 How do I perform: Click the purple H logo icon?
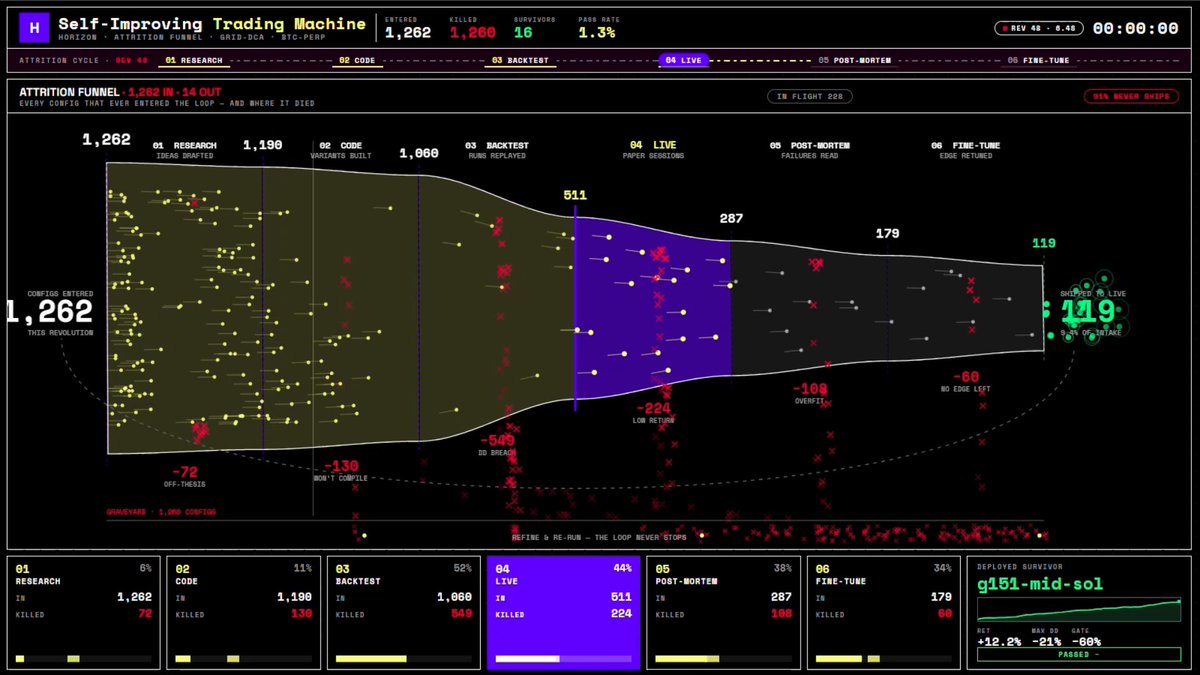pyautogui.click(x=34, y=28)
